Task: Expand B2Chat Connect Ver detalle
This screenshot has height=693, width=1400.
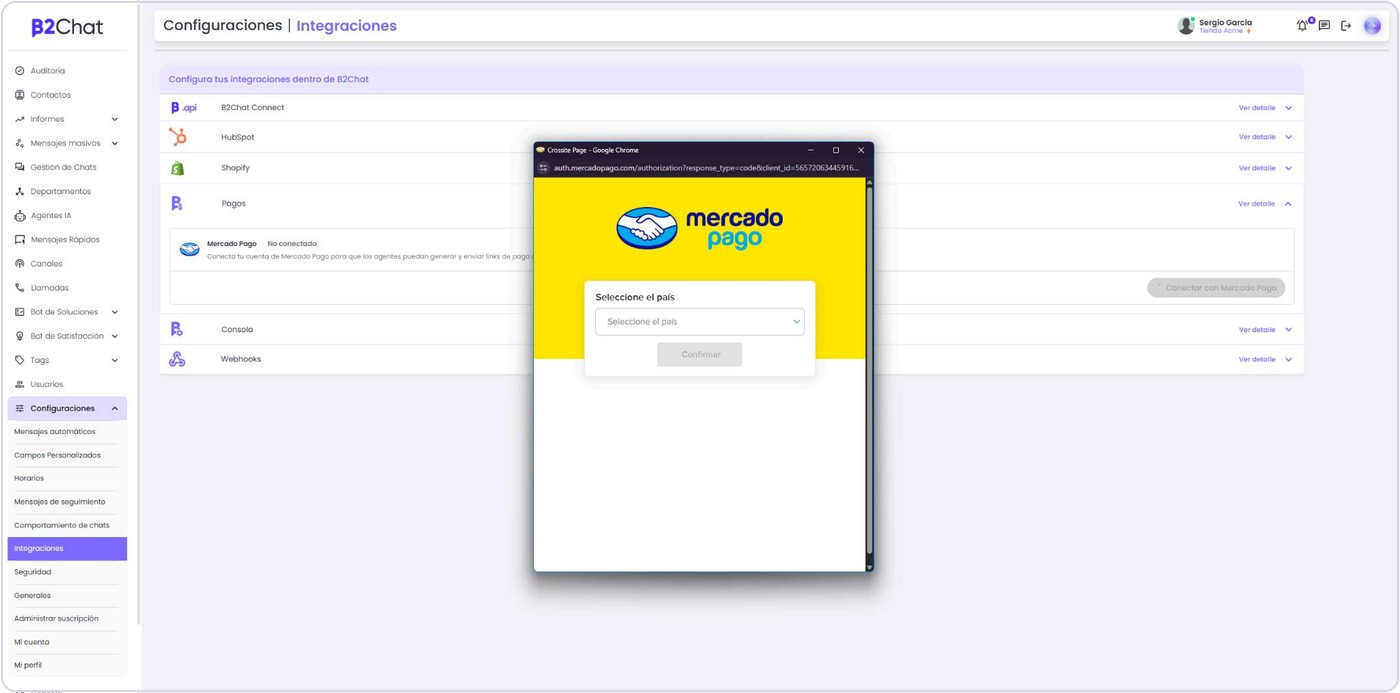Action: pyautogui.click(x=1265, y=107)
